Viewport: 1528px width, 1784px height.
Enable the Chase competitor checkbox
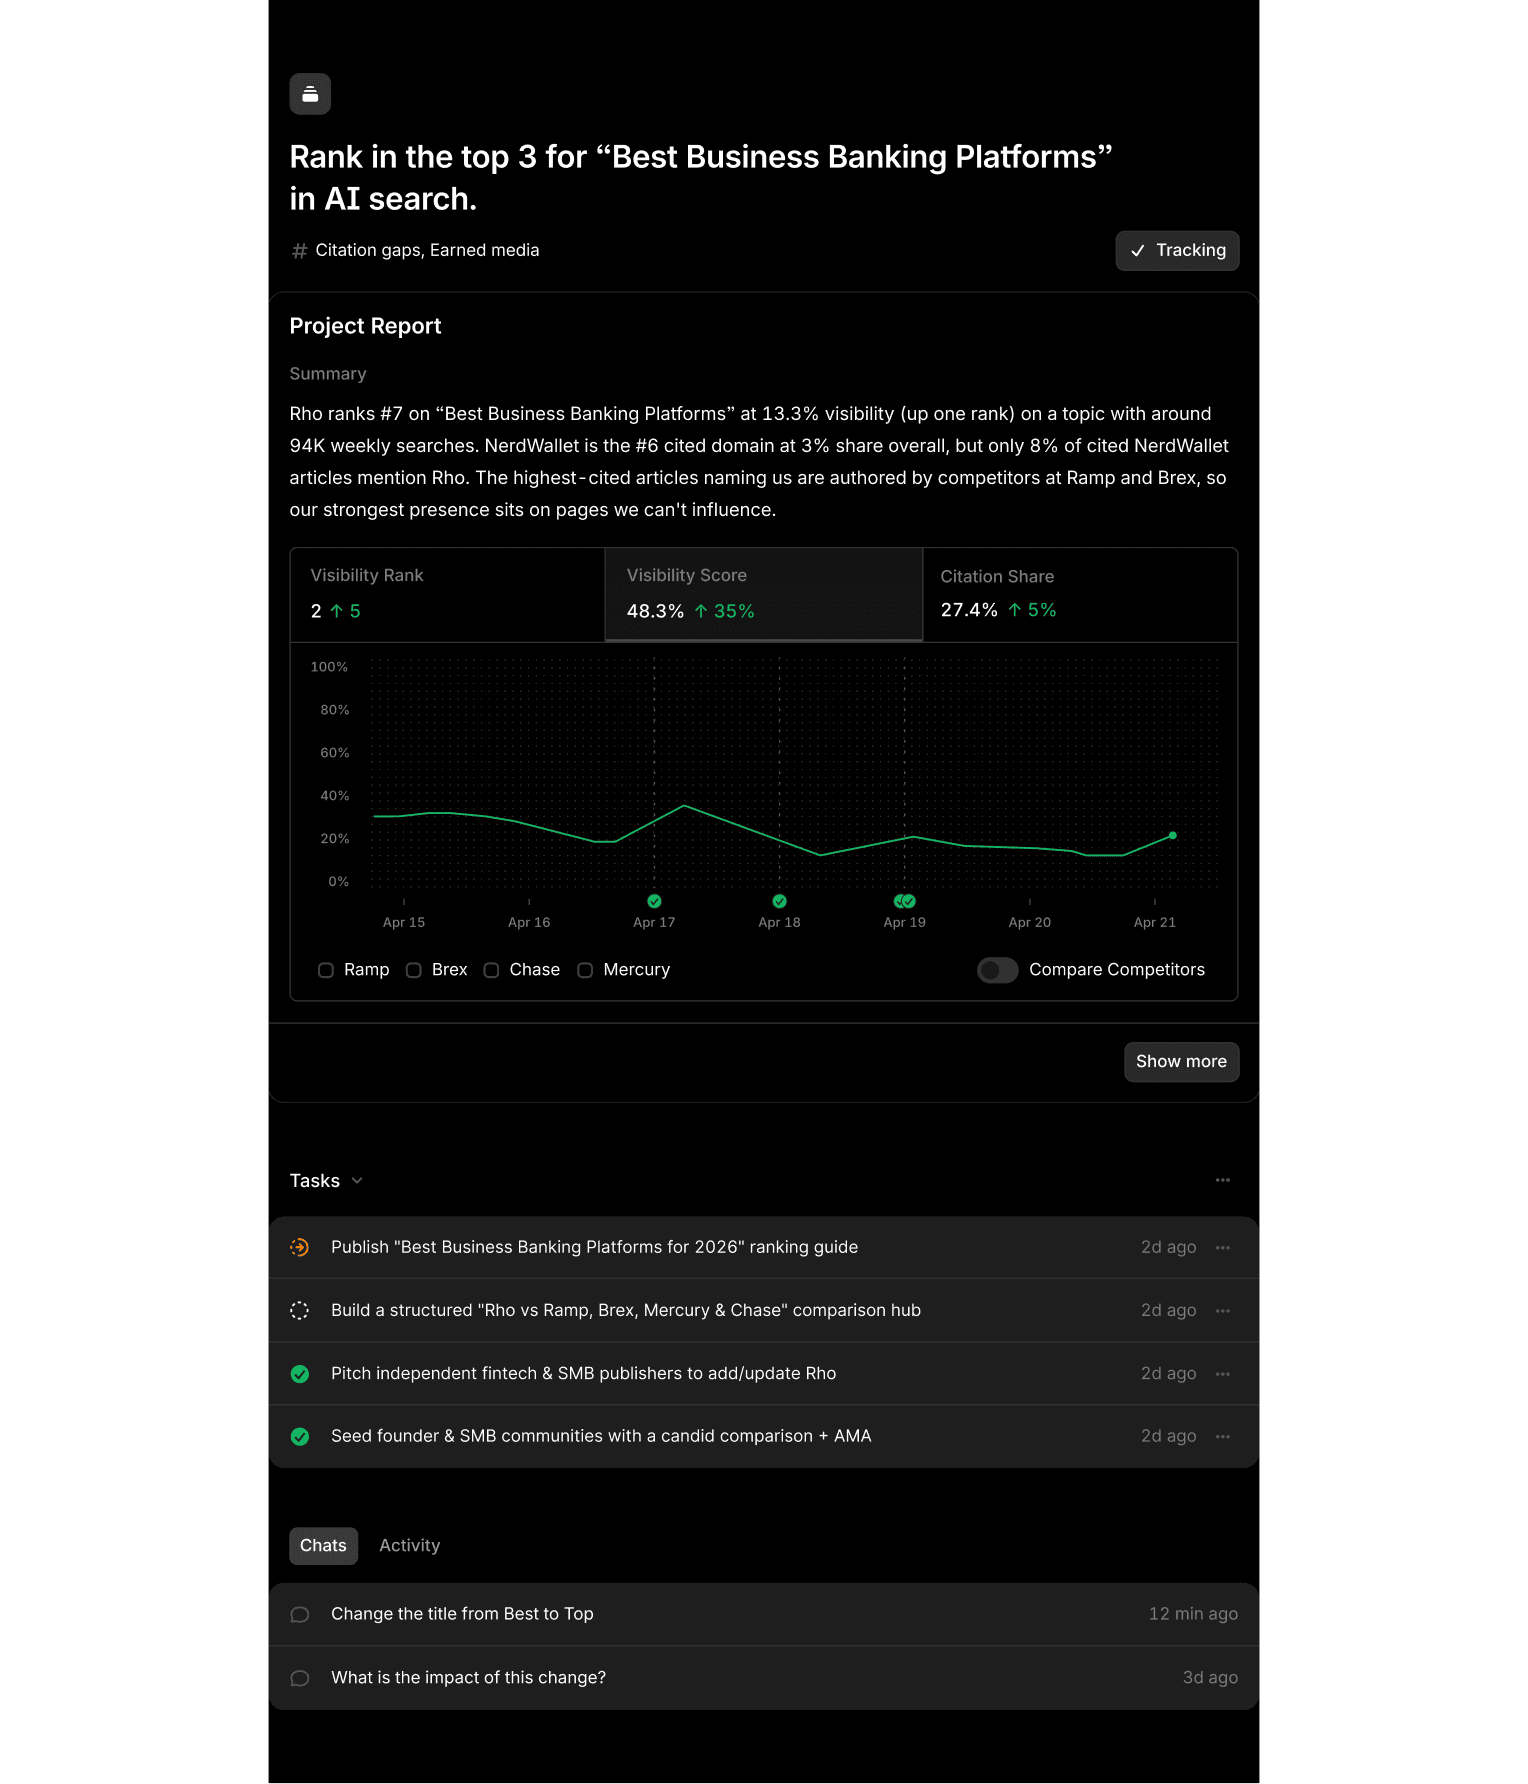pos(492,970)
